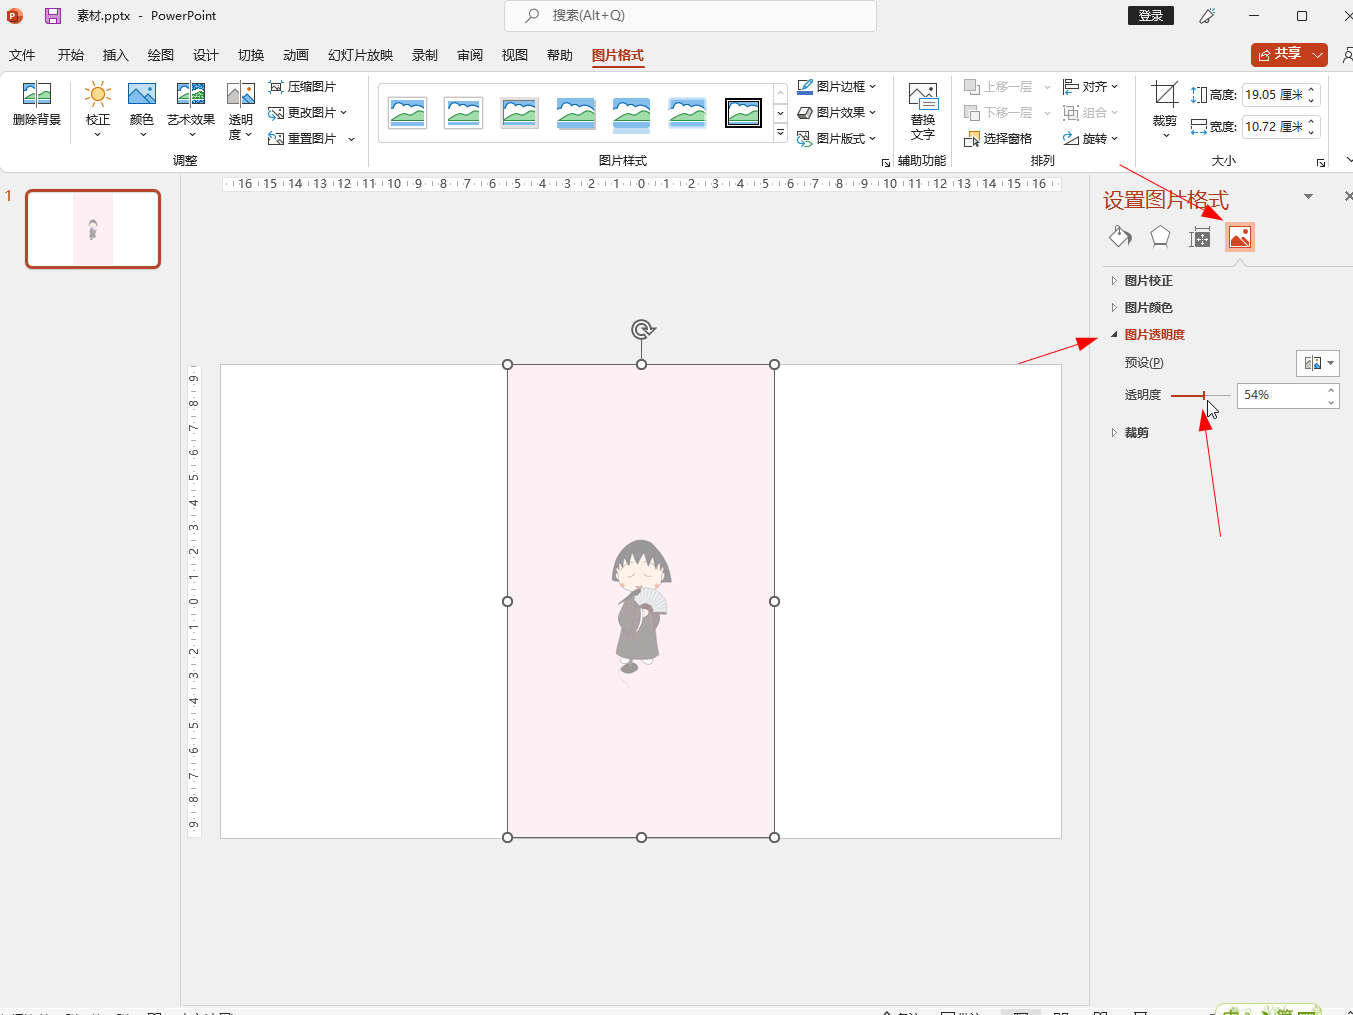Open the Change Picture (更改图片) dropdown arrow
This screenshot has height=1015, width=1353.
[344, 113]
